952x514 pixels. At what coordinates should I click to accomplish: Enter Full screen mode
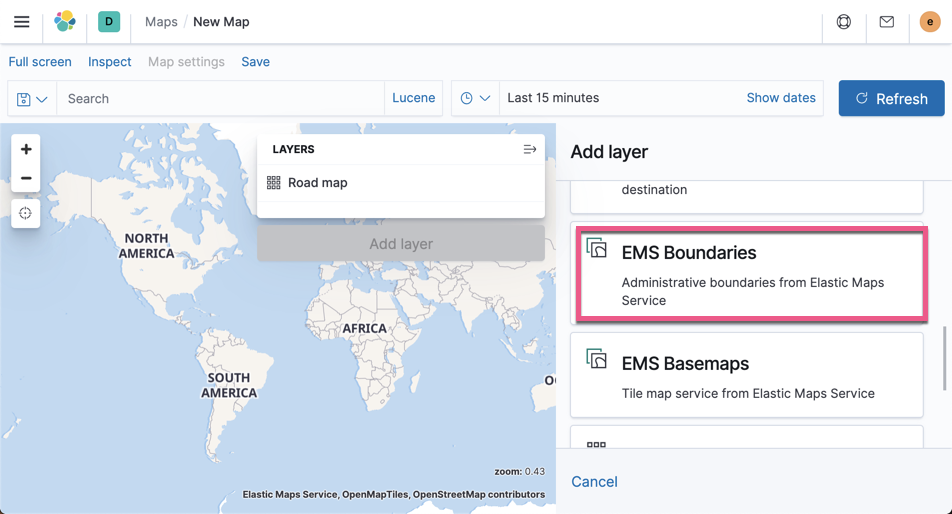coord(40,62)
